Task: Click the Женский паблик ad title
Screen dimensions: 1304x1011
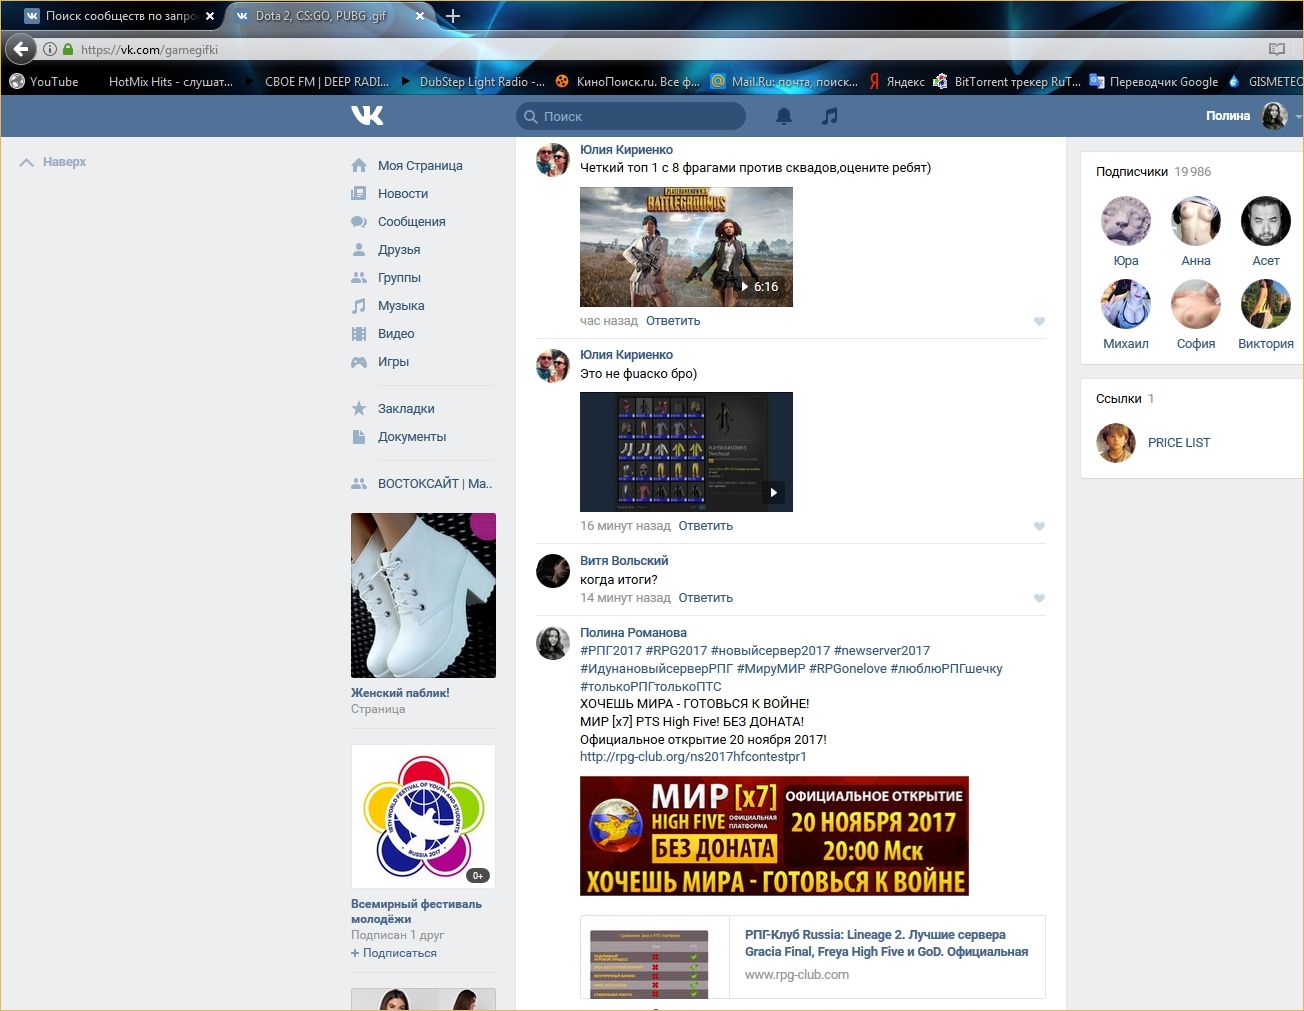Action: click(x=400, y=693)
